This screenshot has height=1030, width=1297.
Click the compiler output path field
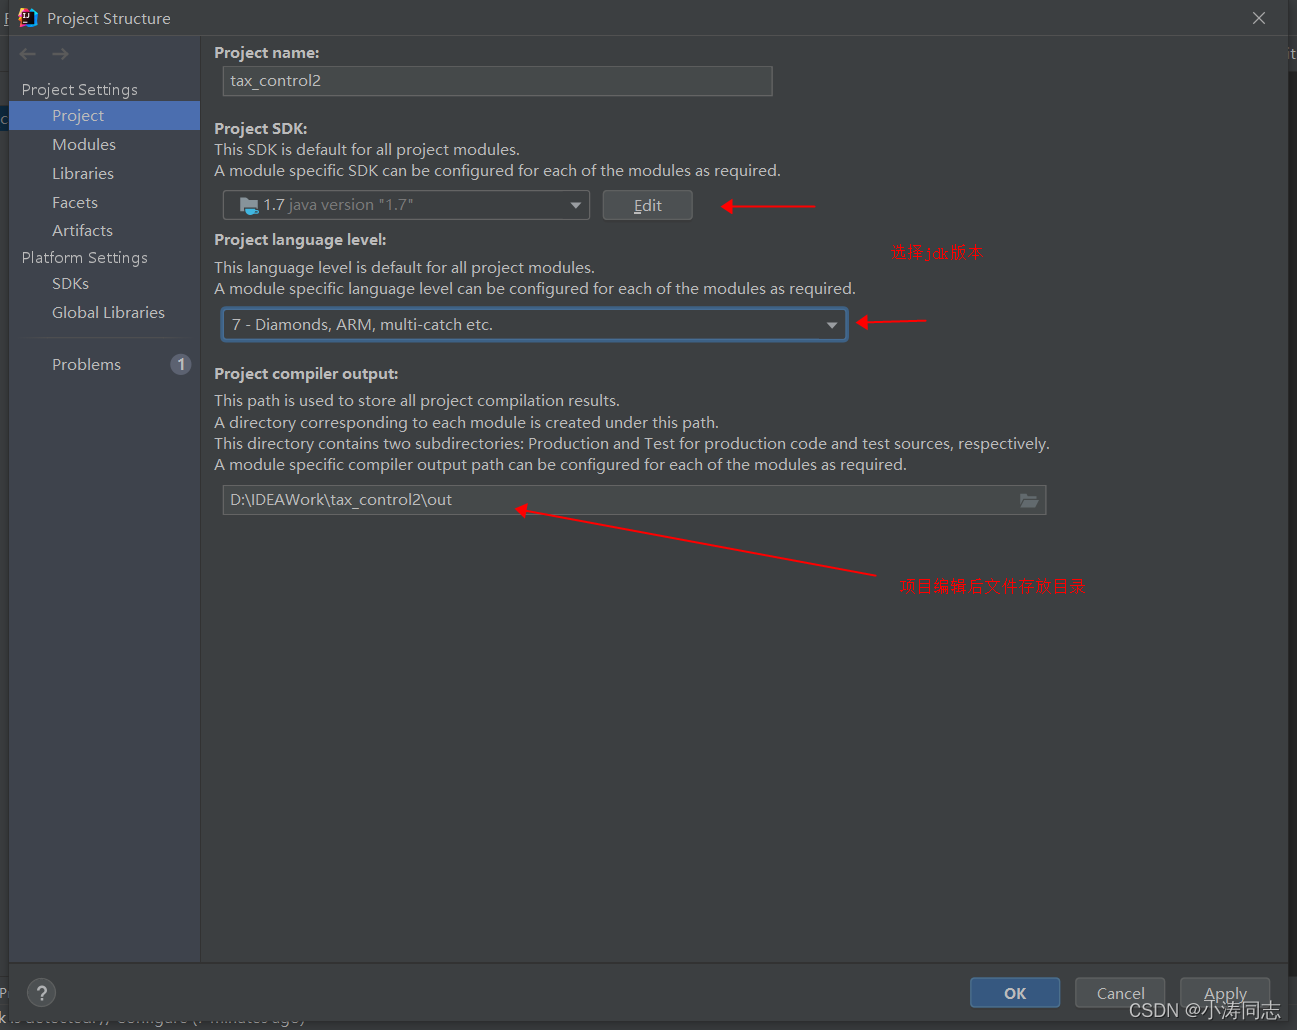point(634,500)
